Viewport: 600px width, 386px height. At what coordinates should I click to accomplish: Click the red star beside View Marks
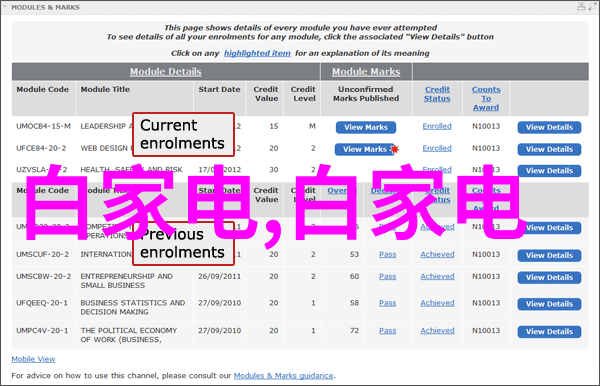pos(395,149)
